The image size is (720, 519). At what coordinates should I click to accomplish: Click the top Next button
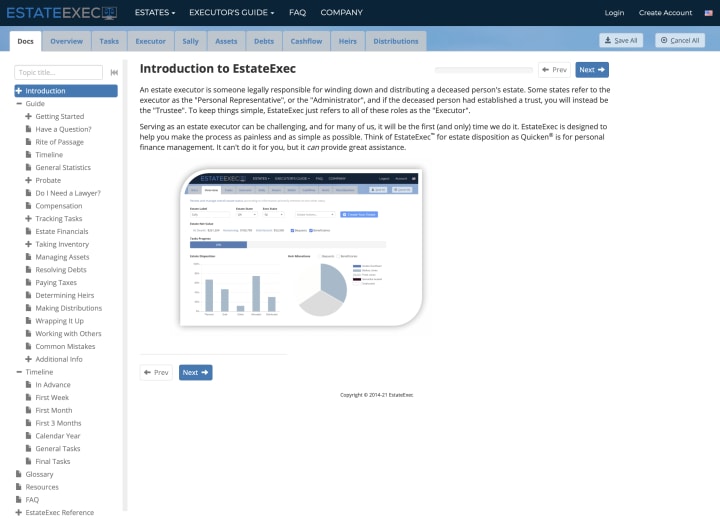(x=592, y=70)
